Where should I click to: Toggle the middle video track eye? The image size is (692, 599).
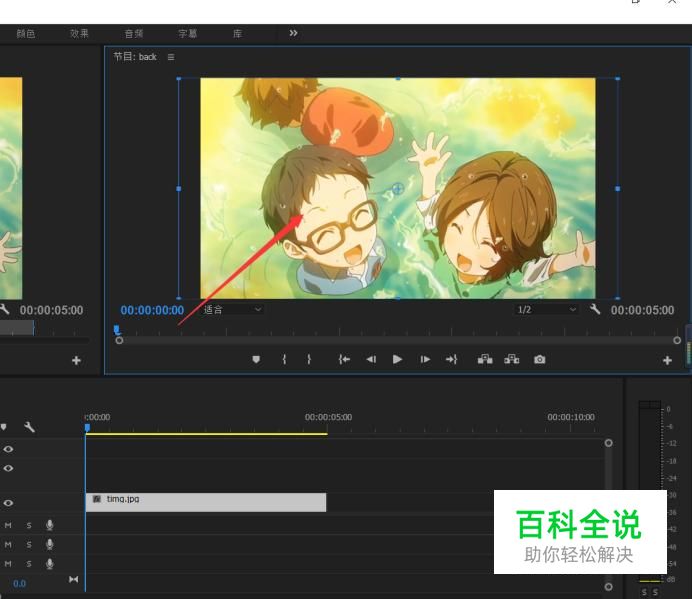coord(8,468)
